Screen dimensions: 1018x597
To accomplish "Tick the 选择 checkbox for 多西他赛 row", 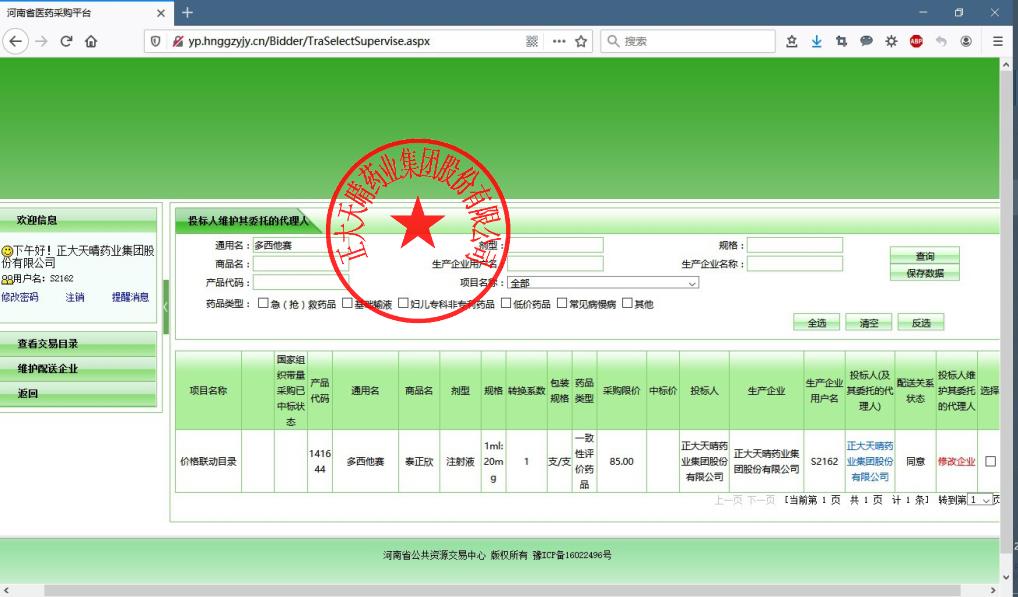I will click(990, 461).
